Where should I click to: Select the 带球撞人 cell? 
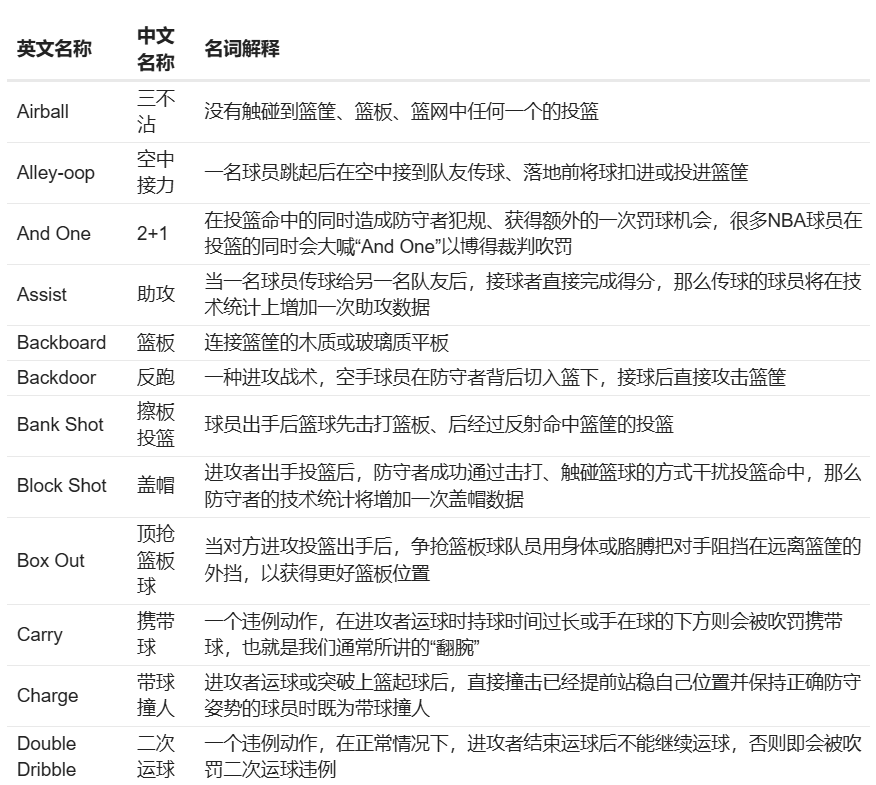pos(156,696)
